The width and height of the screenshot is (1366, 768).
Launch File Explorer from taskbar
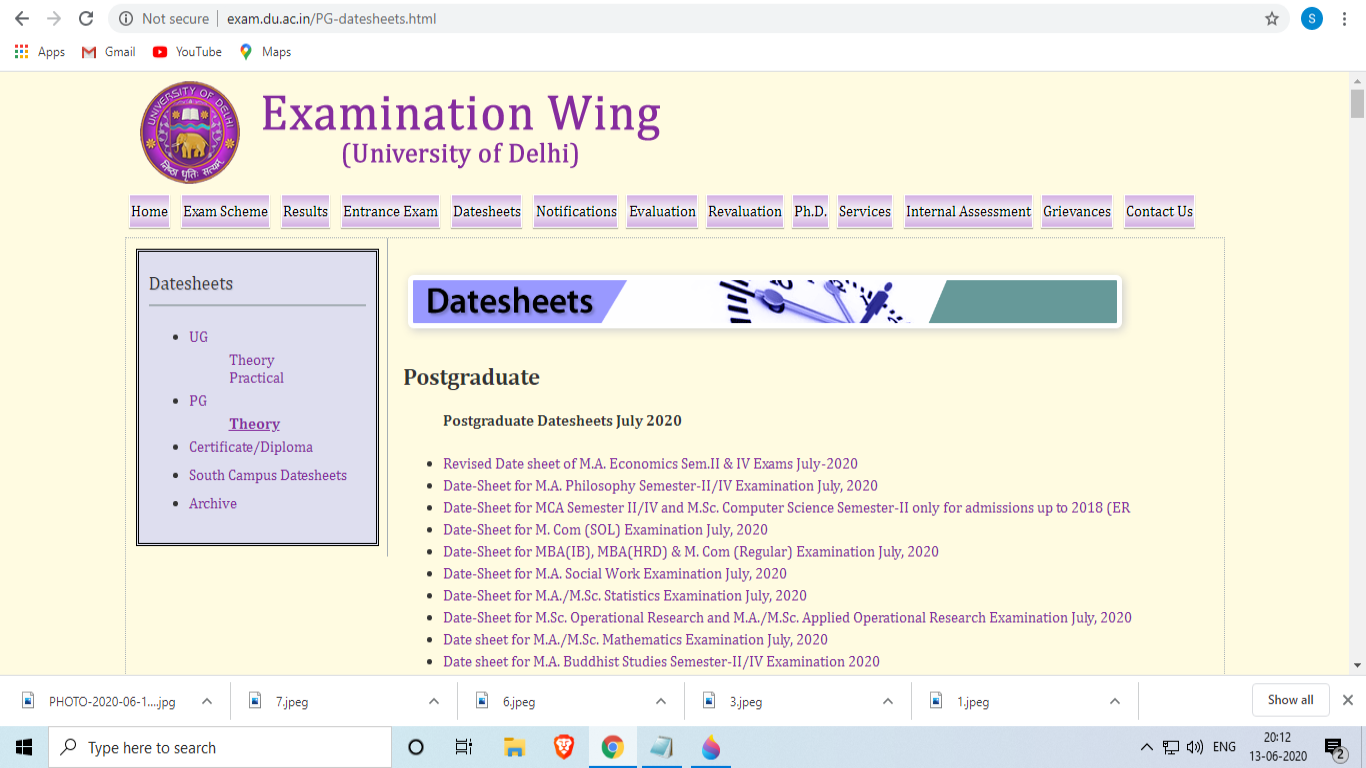point(514,747)
